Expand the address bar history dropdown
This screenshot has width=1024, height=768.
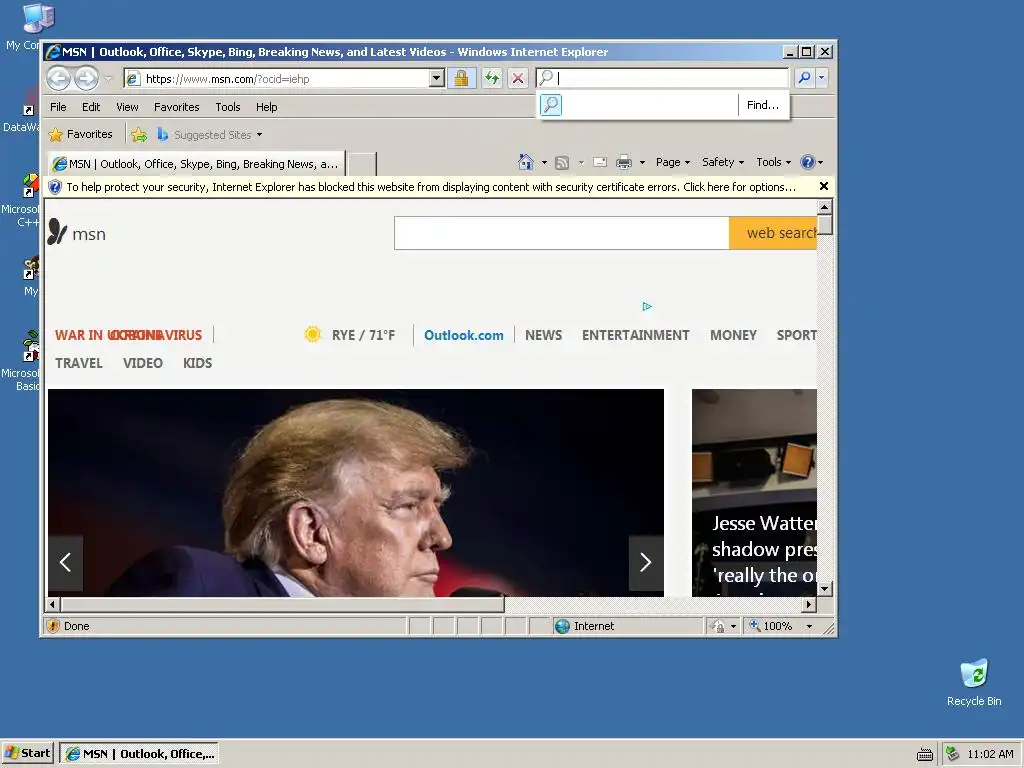click(x=437, y=78)
